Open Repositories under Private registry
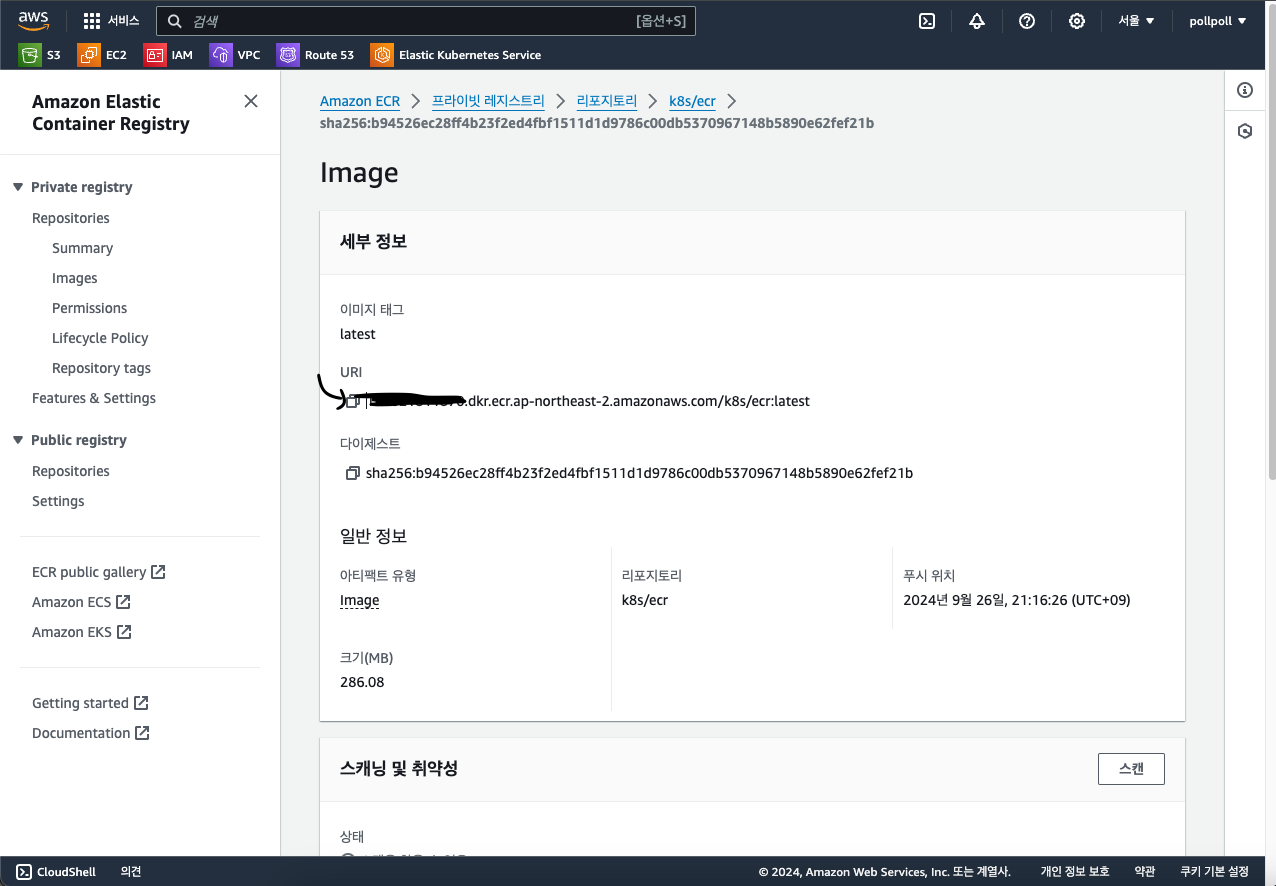 [71, 218]
